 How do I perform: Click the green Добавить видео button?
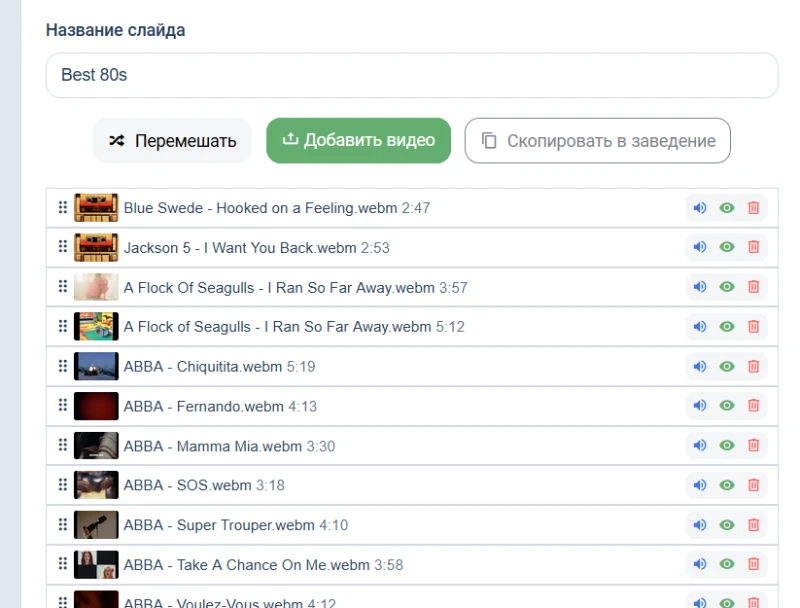pos(358,141)
